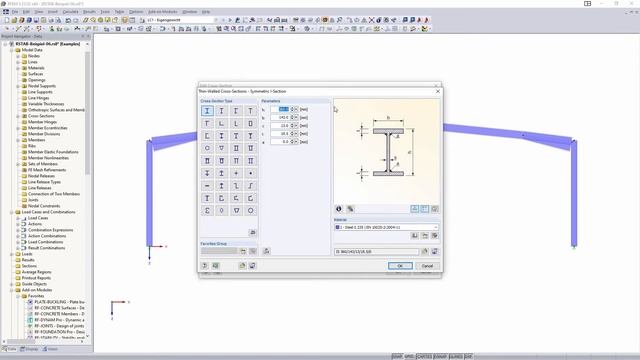The image size is (640, 360).
Task: Click the second icon at dialog bottom-left
Action: tap(216, 266)
